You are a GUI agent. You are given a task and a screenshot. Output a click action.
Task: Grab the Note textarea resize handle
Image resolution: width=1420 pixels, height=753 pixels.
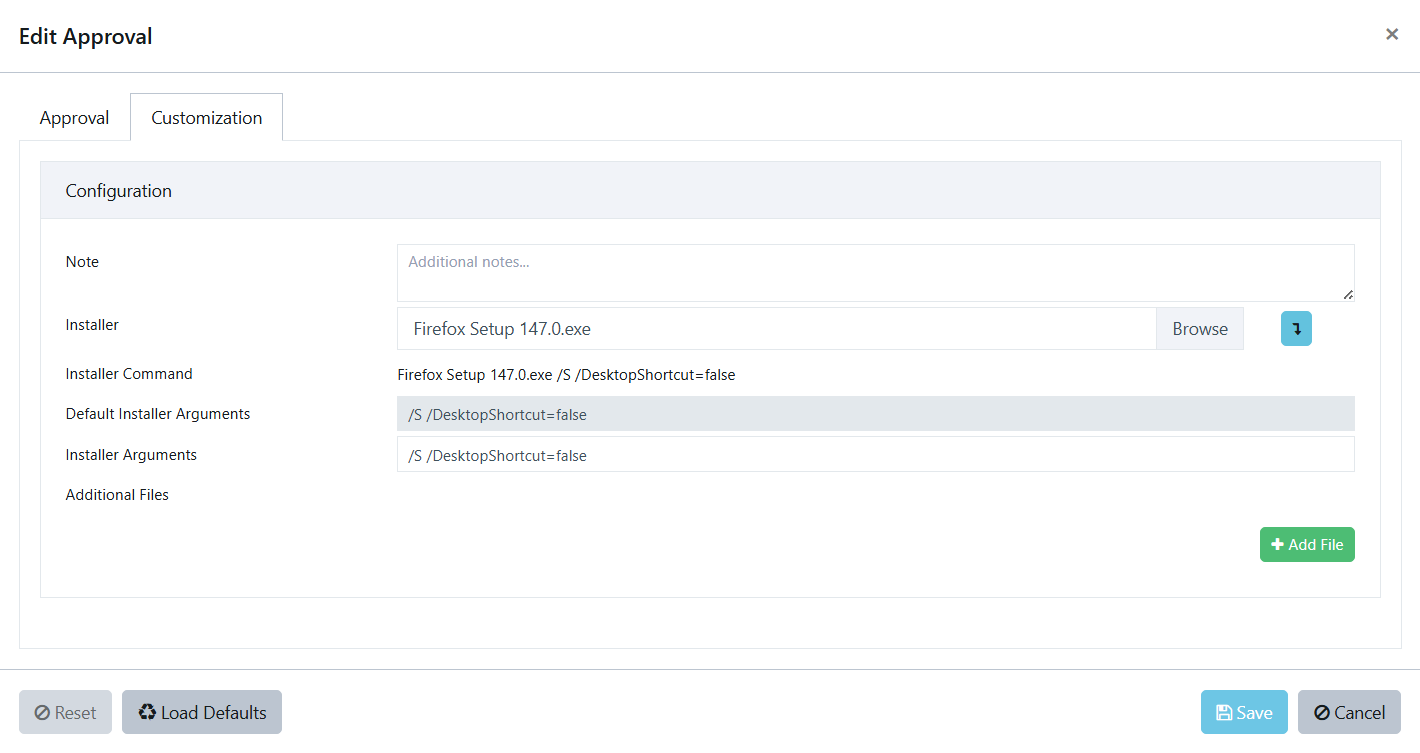coord(1349,295)
